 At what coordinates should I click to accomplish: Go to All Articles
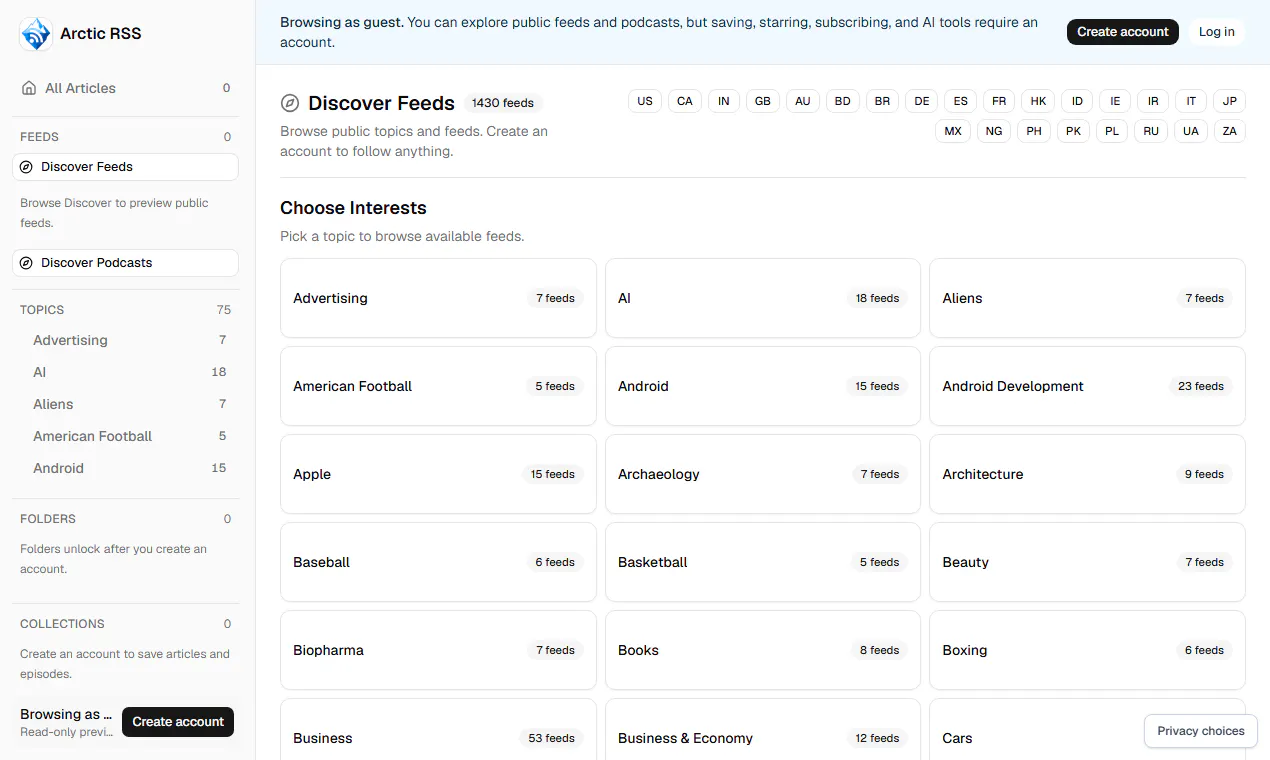125,88
